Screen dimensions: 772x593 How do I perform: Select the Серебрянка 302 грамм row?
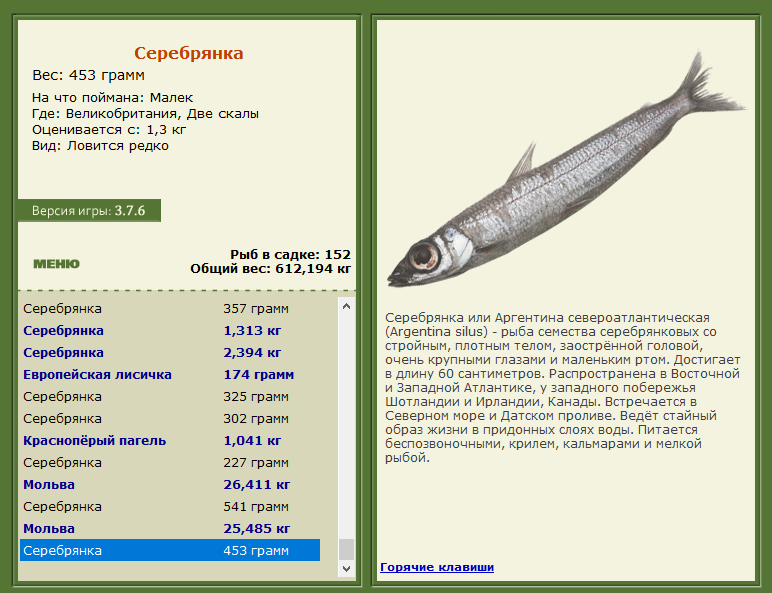(170, 419)
